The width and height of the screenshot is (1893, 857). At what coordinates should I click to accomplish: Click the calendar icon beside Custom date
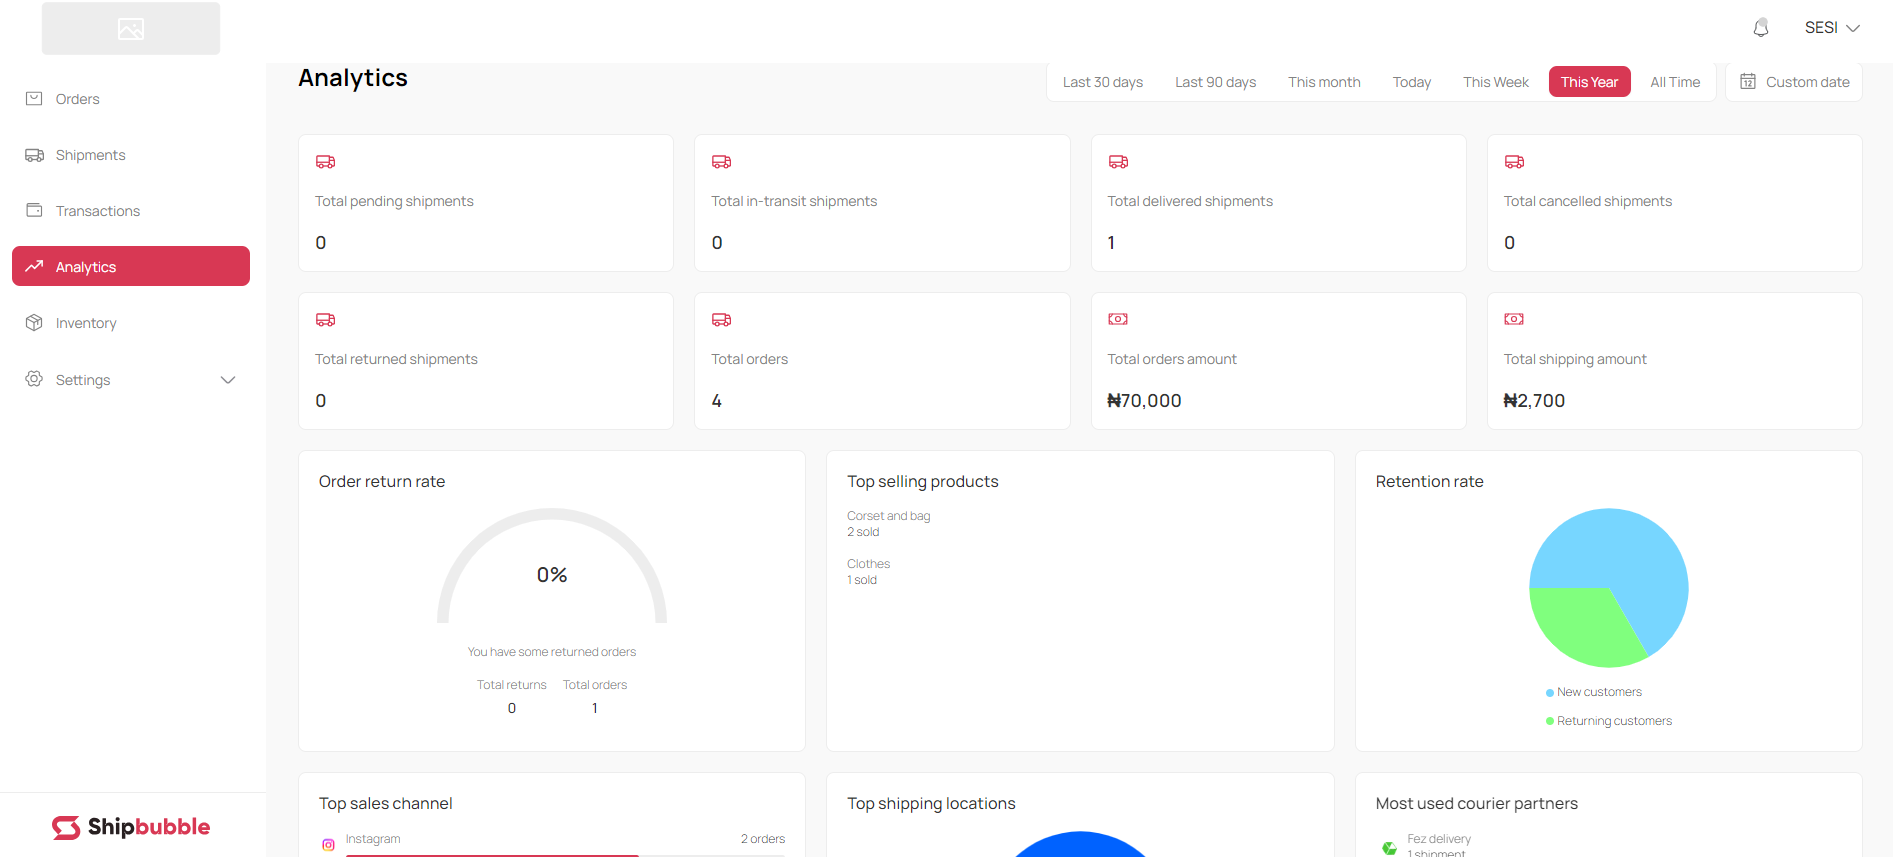(x=1748, y=81)
